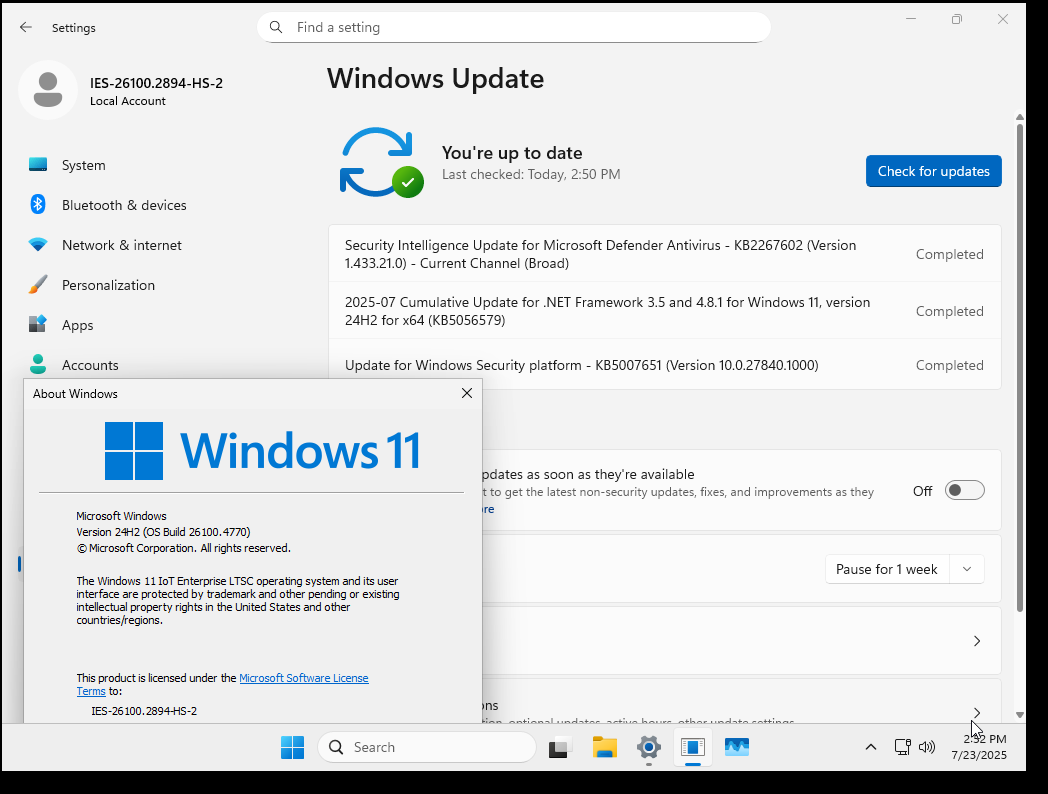Click the active About Windows taskbar icon
The image size is (1048, 794).
693,747
